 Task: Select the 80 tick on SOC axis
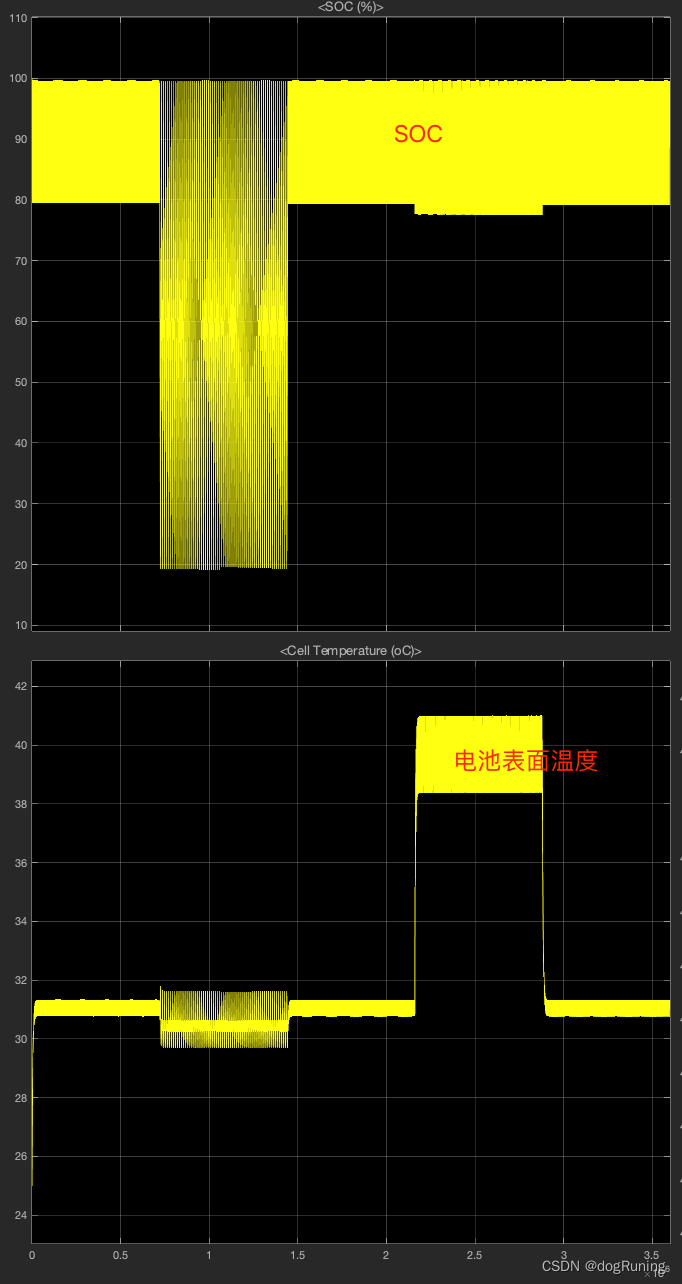coord(20,201)
